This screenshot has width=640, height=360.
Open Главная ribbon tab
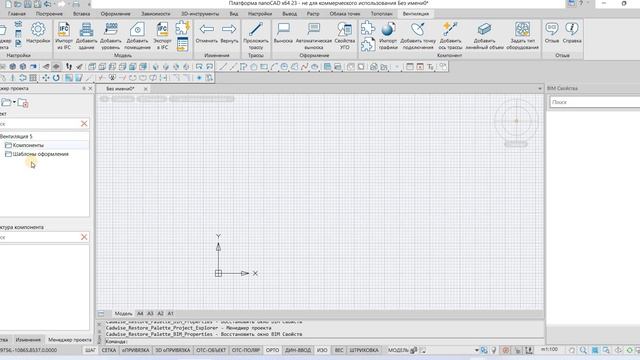(x=17, y=14)
